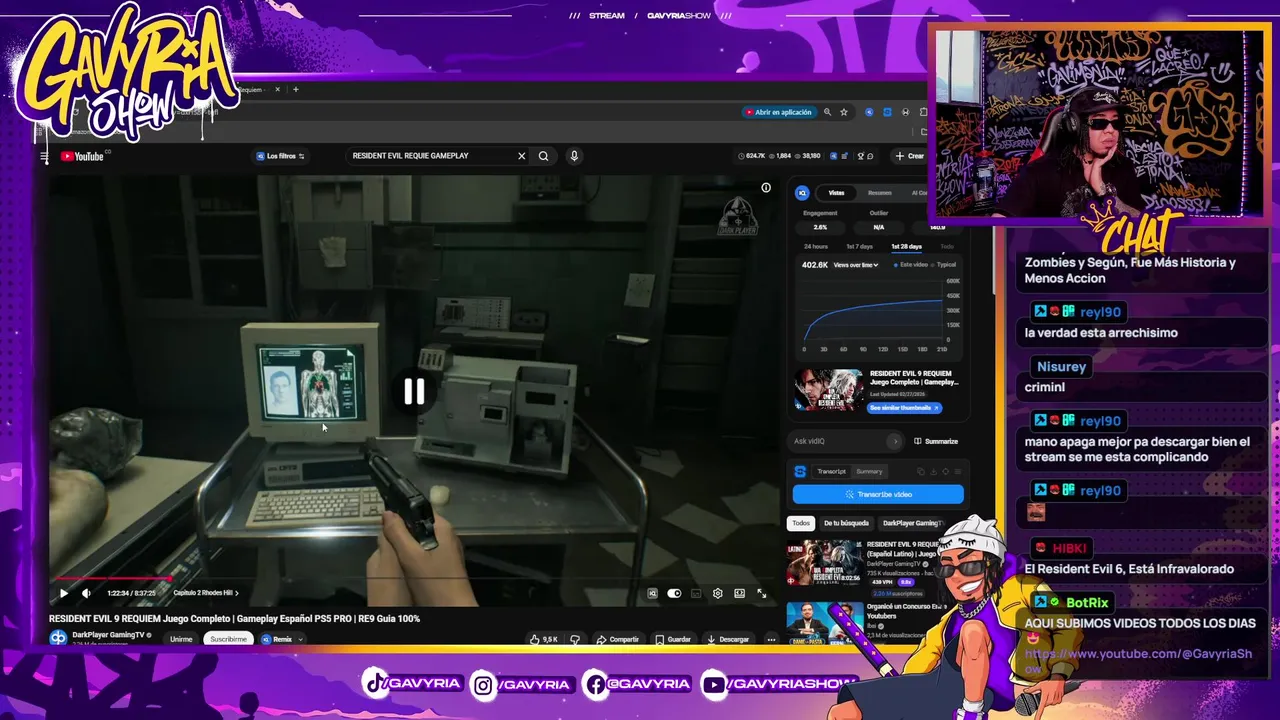This screenshot has height=720, width=1280.
Task: Open the more actions ellipsis menu
Action: coord(771,639)
